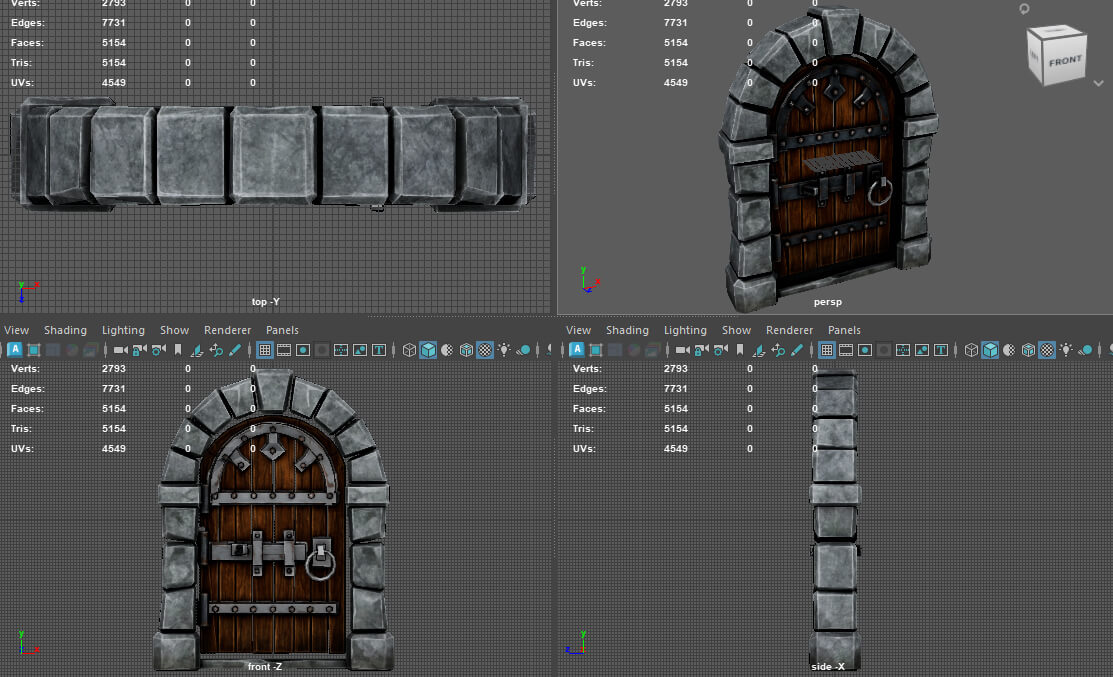
Task: Click Lock Camera icon in side view panel
Action: coord(701,350)
